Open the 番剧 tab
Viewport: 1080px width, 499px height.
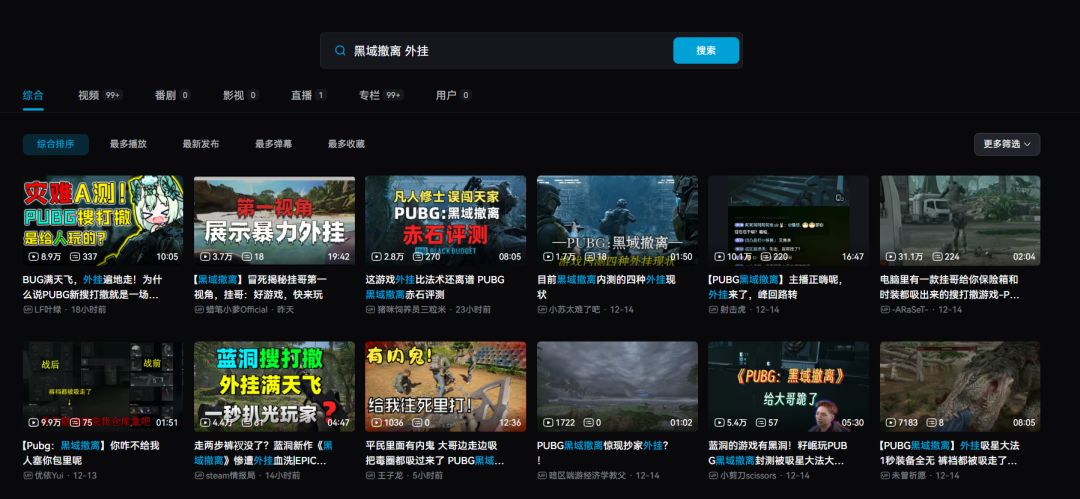(x=172, y=95)
